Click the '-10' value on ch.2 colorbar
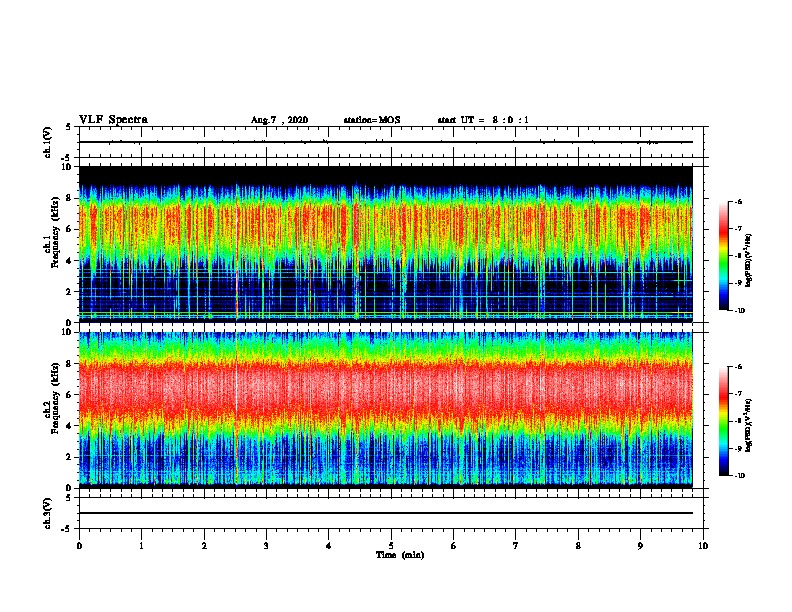This screenshot has width=792, height=612. point(739,476)
